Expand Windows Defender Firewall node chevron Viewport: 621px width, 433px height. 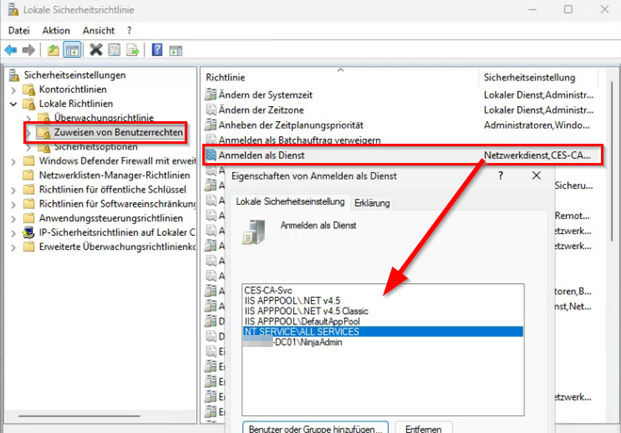pyautogui.click(x=13, y=161)
